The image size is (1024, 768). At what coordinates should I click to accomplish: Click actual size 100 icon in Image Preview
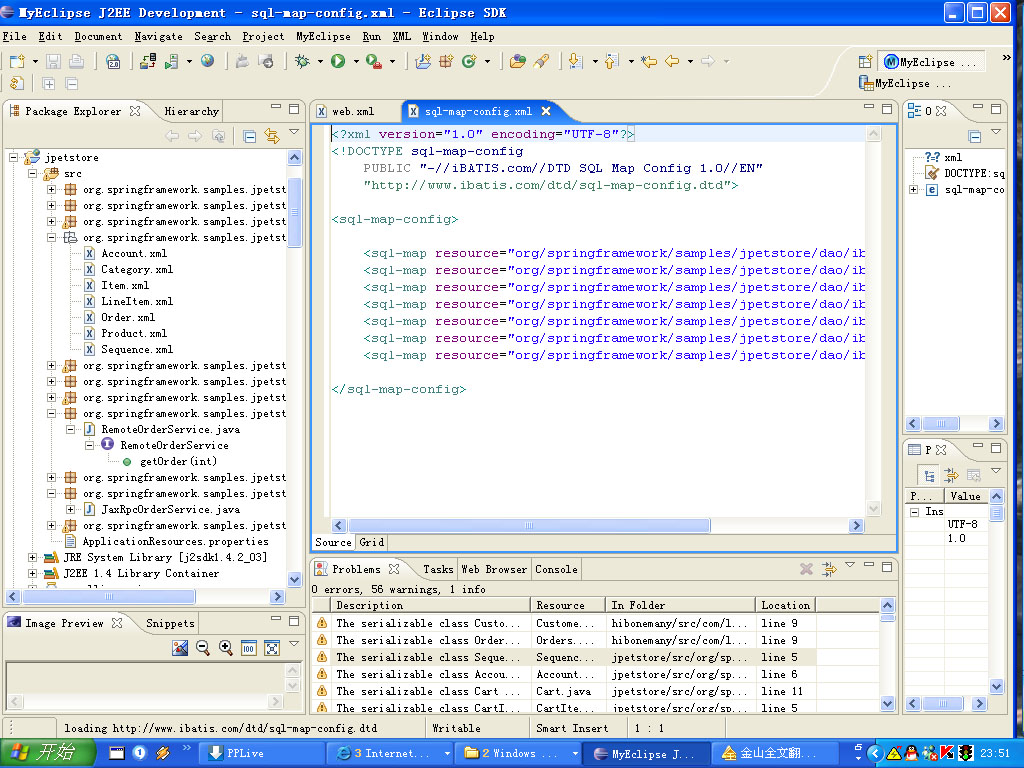point(249,648)
